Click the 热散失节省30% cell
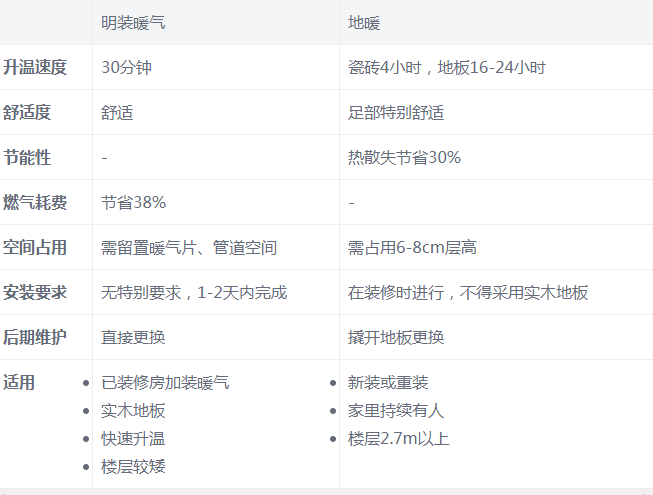Viewport: 653px width, 495px height. (404, 157)
